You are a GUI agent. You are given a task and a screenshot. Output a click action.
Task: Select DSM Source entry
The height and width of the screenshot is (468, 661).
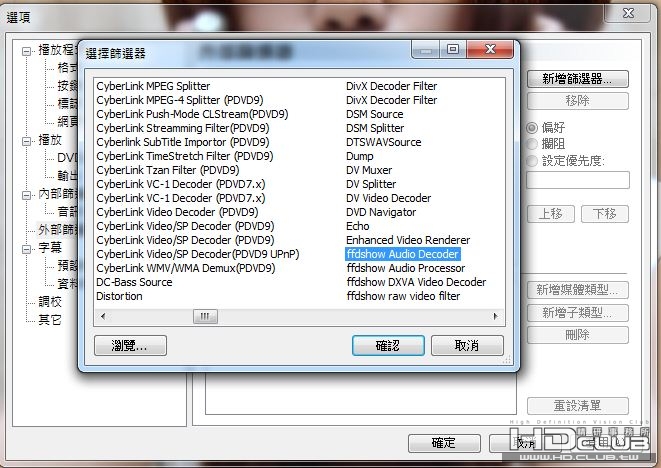374,114
